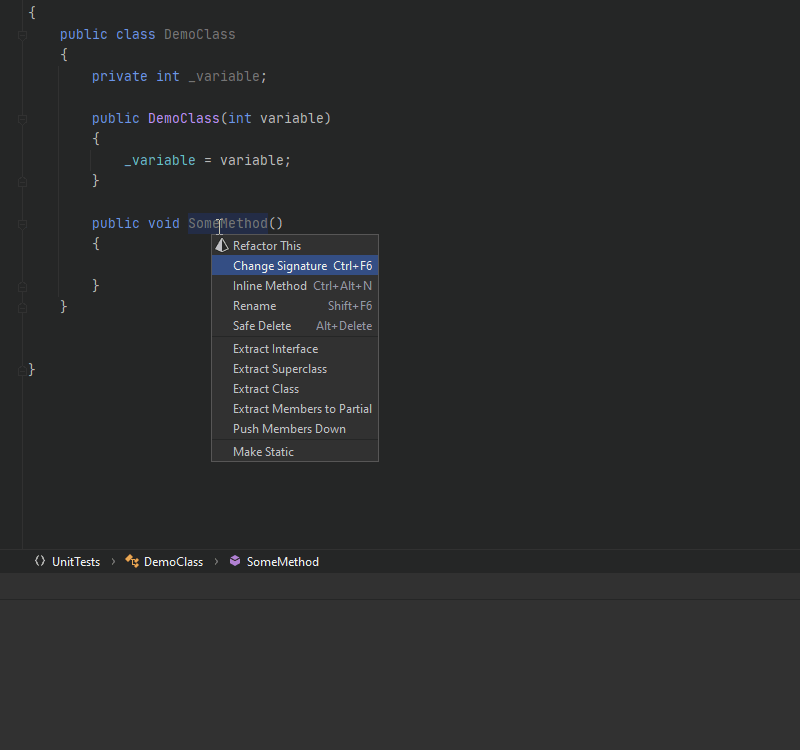Select Change Signature from refactor menu
Image resolution: width=800 pixels, height=750 pixels.
[x=295, y=266]
